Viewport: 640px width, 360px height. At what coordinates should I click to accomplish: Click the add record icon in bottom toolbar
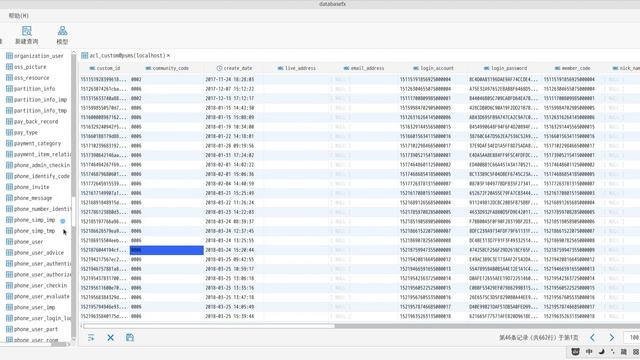(x=91, y=338)
